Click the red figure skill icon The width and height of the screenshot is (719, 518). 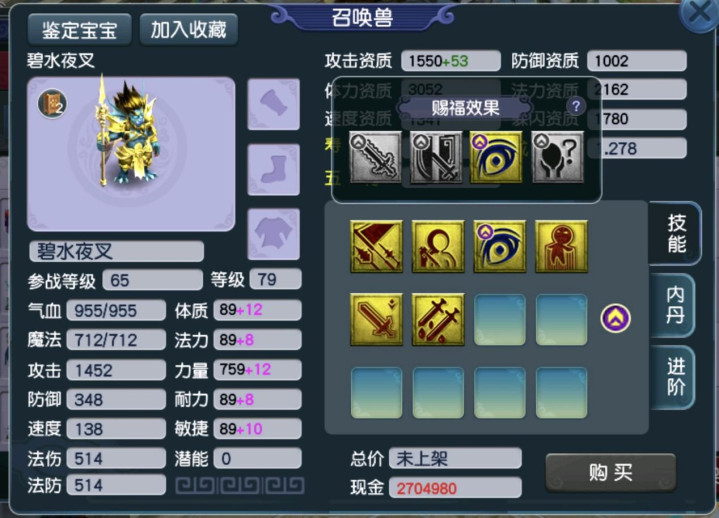(x=561, y=246)
